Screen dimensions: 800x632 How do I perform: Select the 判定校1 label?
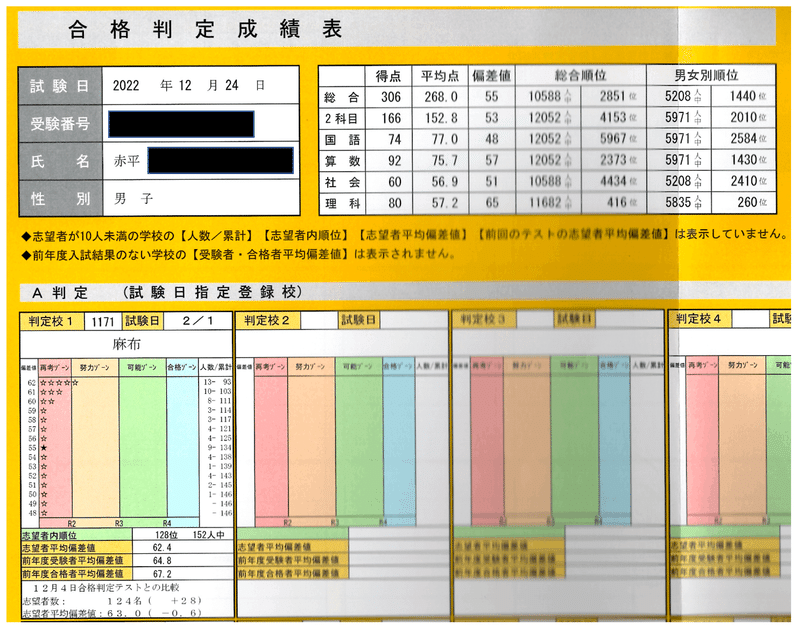point(51,321)
